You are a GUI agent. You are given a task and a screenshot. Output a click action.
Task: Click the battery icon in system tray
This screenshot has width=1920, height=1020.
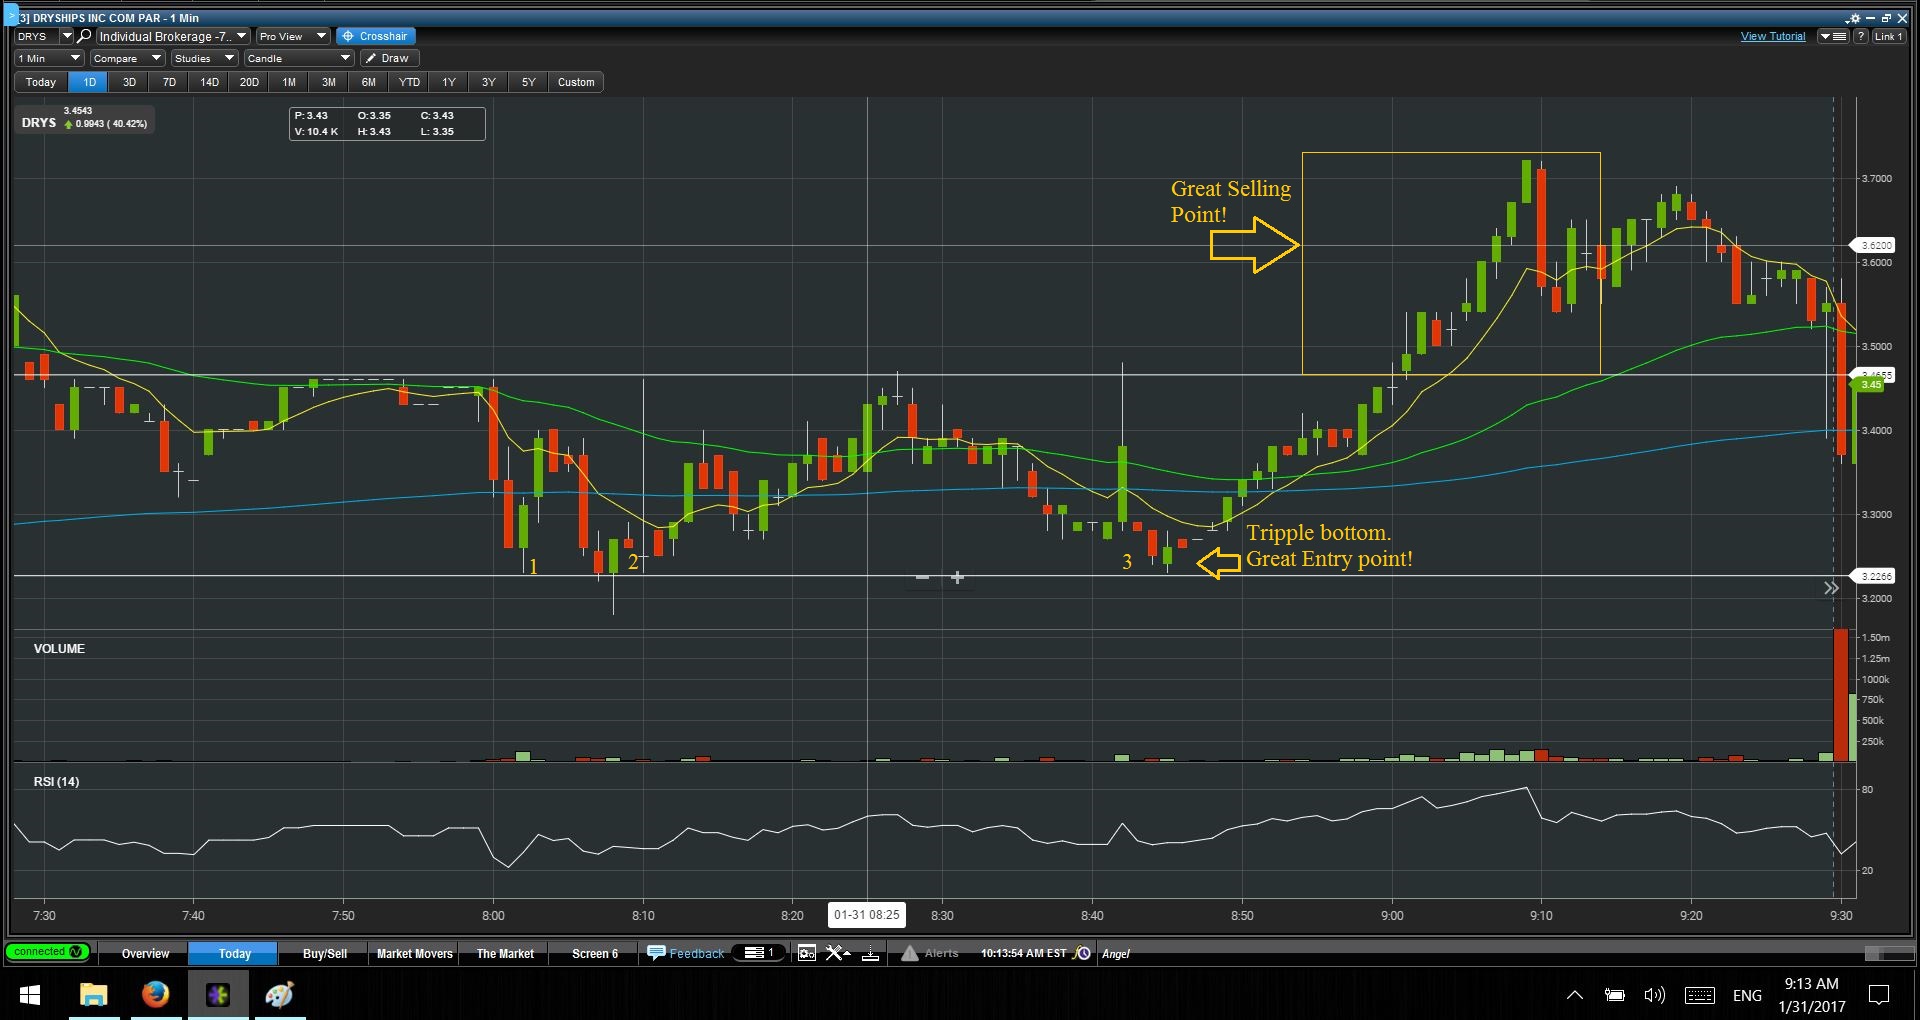(1615, 995)
